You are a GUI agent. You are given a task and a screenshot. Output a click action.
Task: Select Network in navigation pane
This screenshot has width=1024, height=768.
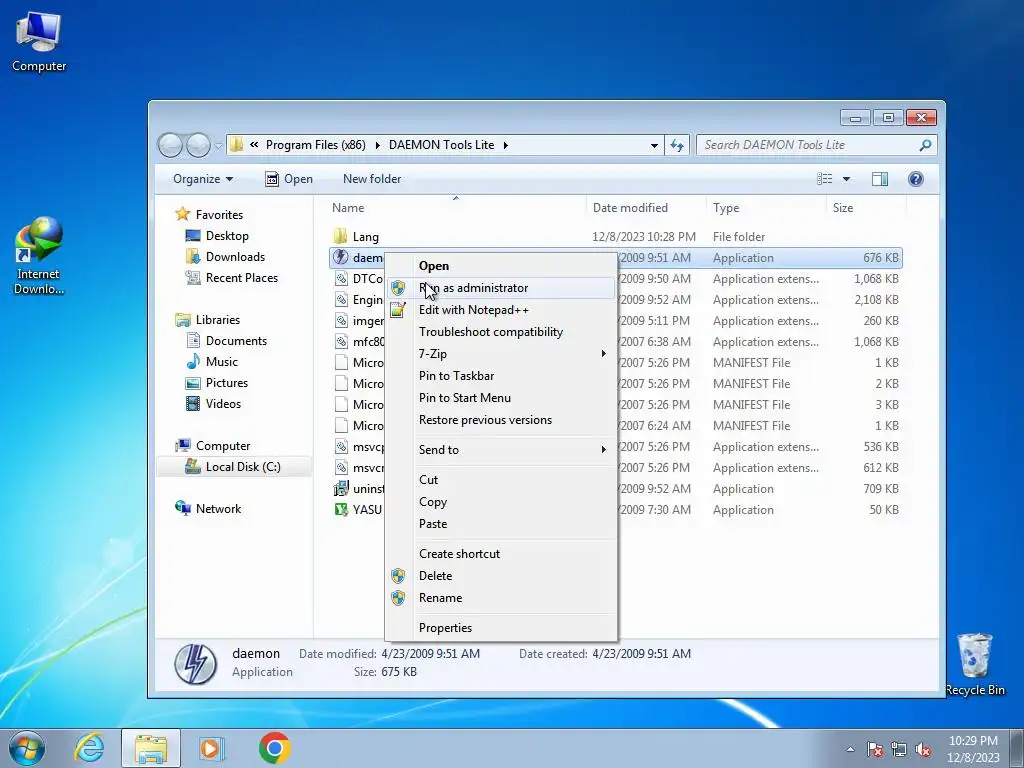click(208, 509)
